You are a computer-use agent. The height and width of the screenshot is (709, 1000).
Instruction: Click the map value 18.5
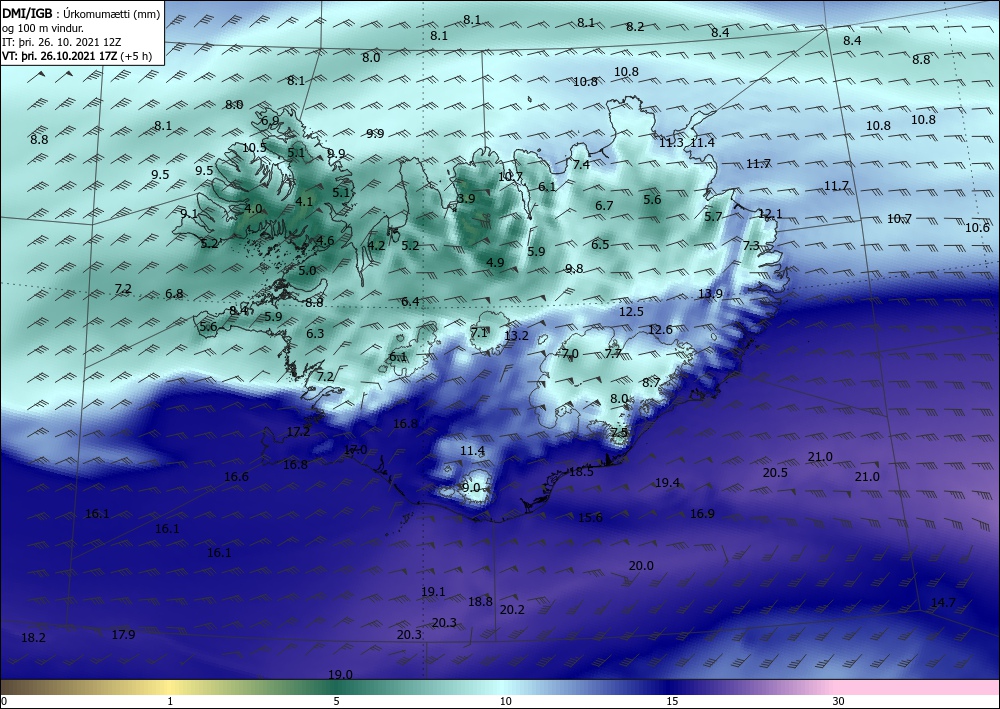[581, 472]
